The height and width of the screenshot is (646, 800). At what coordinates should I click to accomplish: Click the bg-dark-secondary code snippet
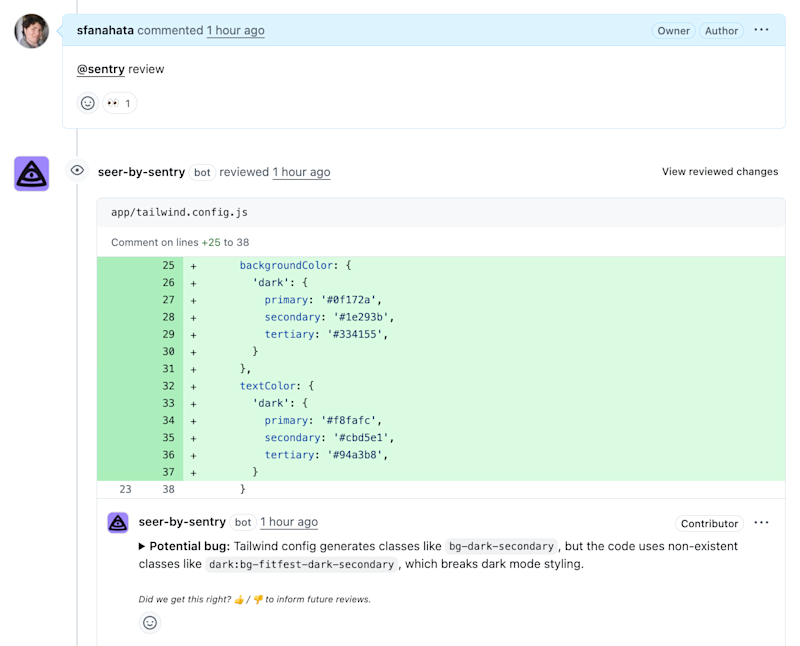(x=501, y=546)
